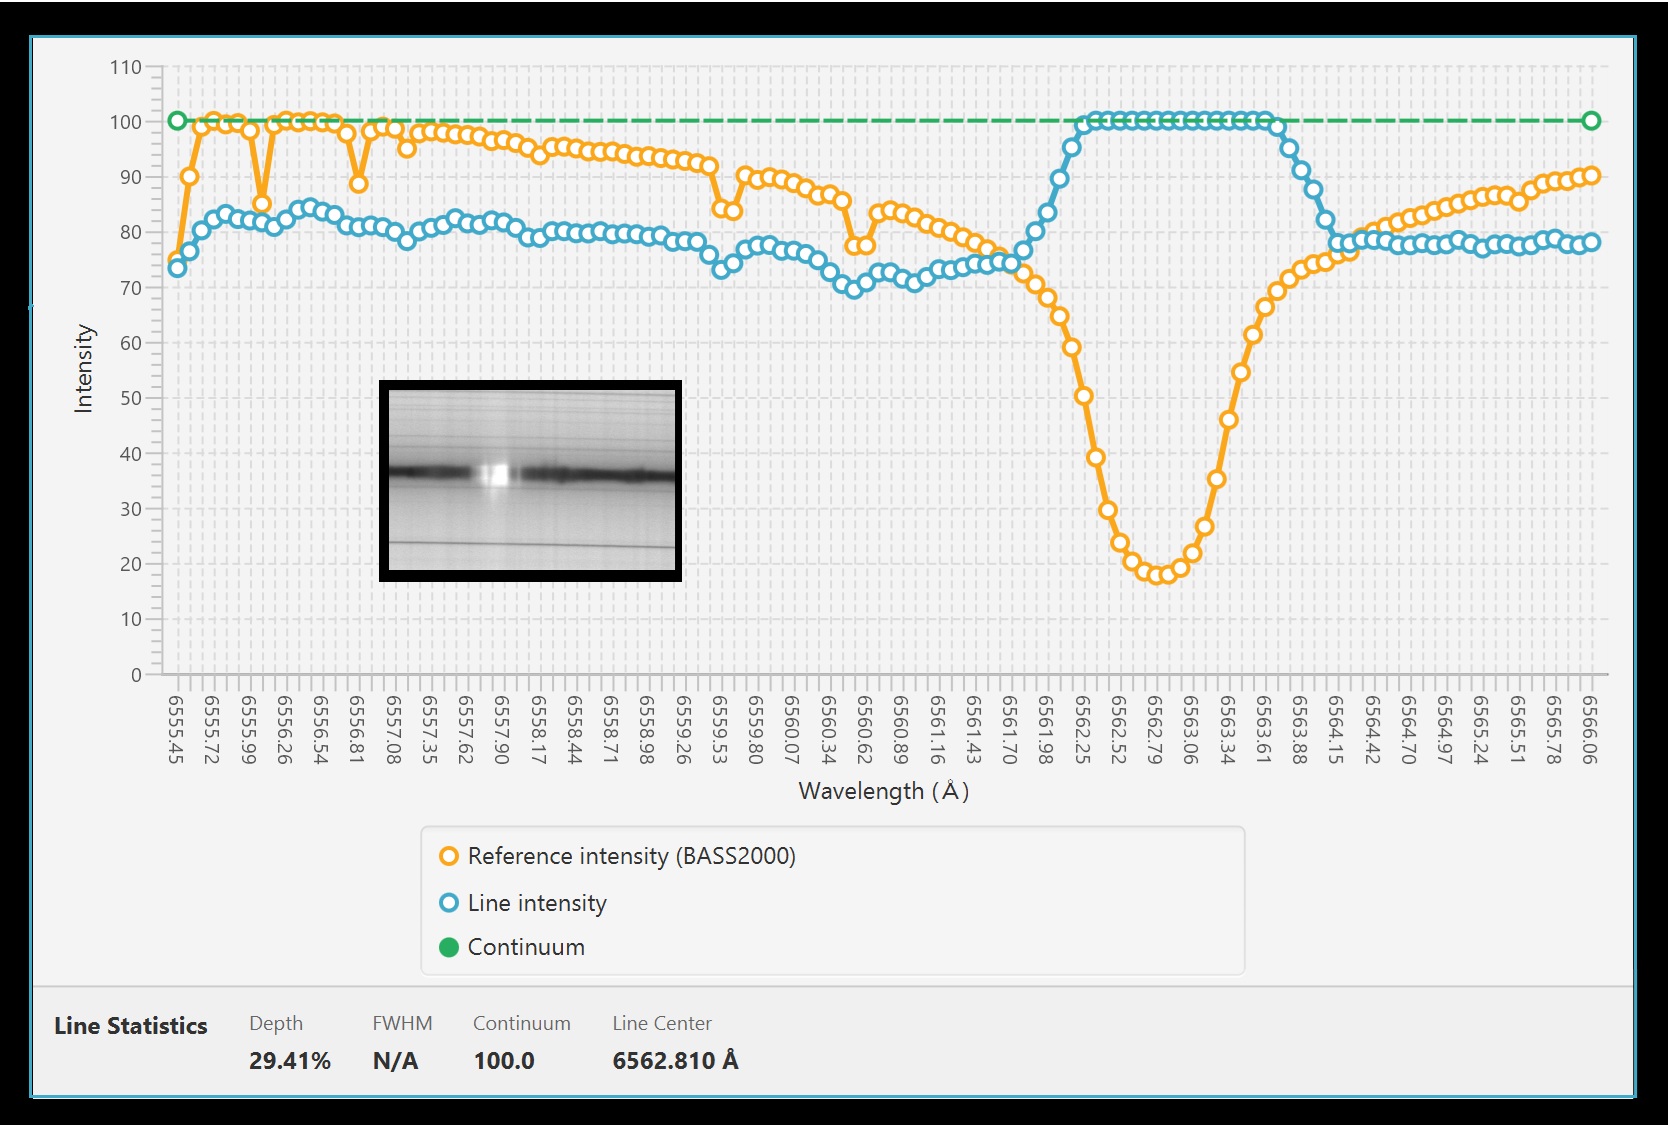Image resolution: width=1668 pixels, height=1125 pixels.
Task: Select the FWHM N/A value
Action: pos(395,1060)
